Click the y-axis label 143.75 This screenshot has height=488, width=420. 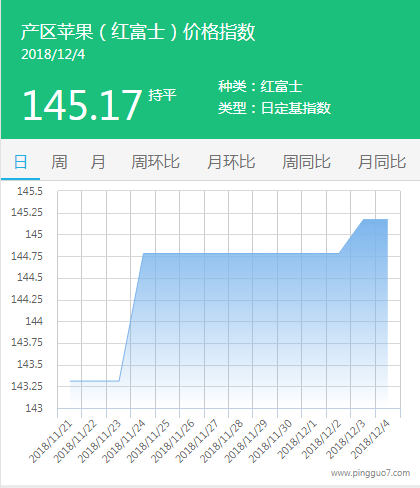27,342
